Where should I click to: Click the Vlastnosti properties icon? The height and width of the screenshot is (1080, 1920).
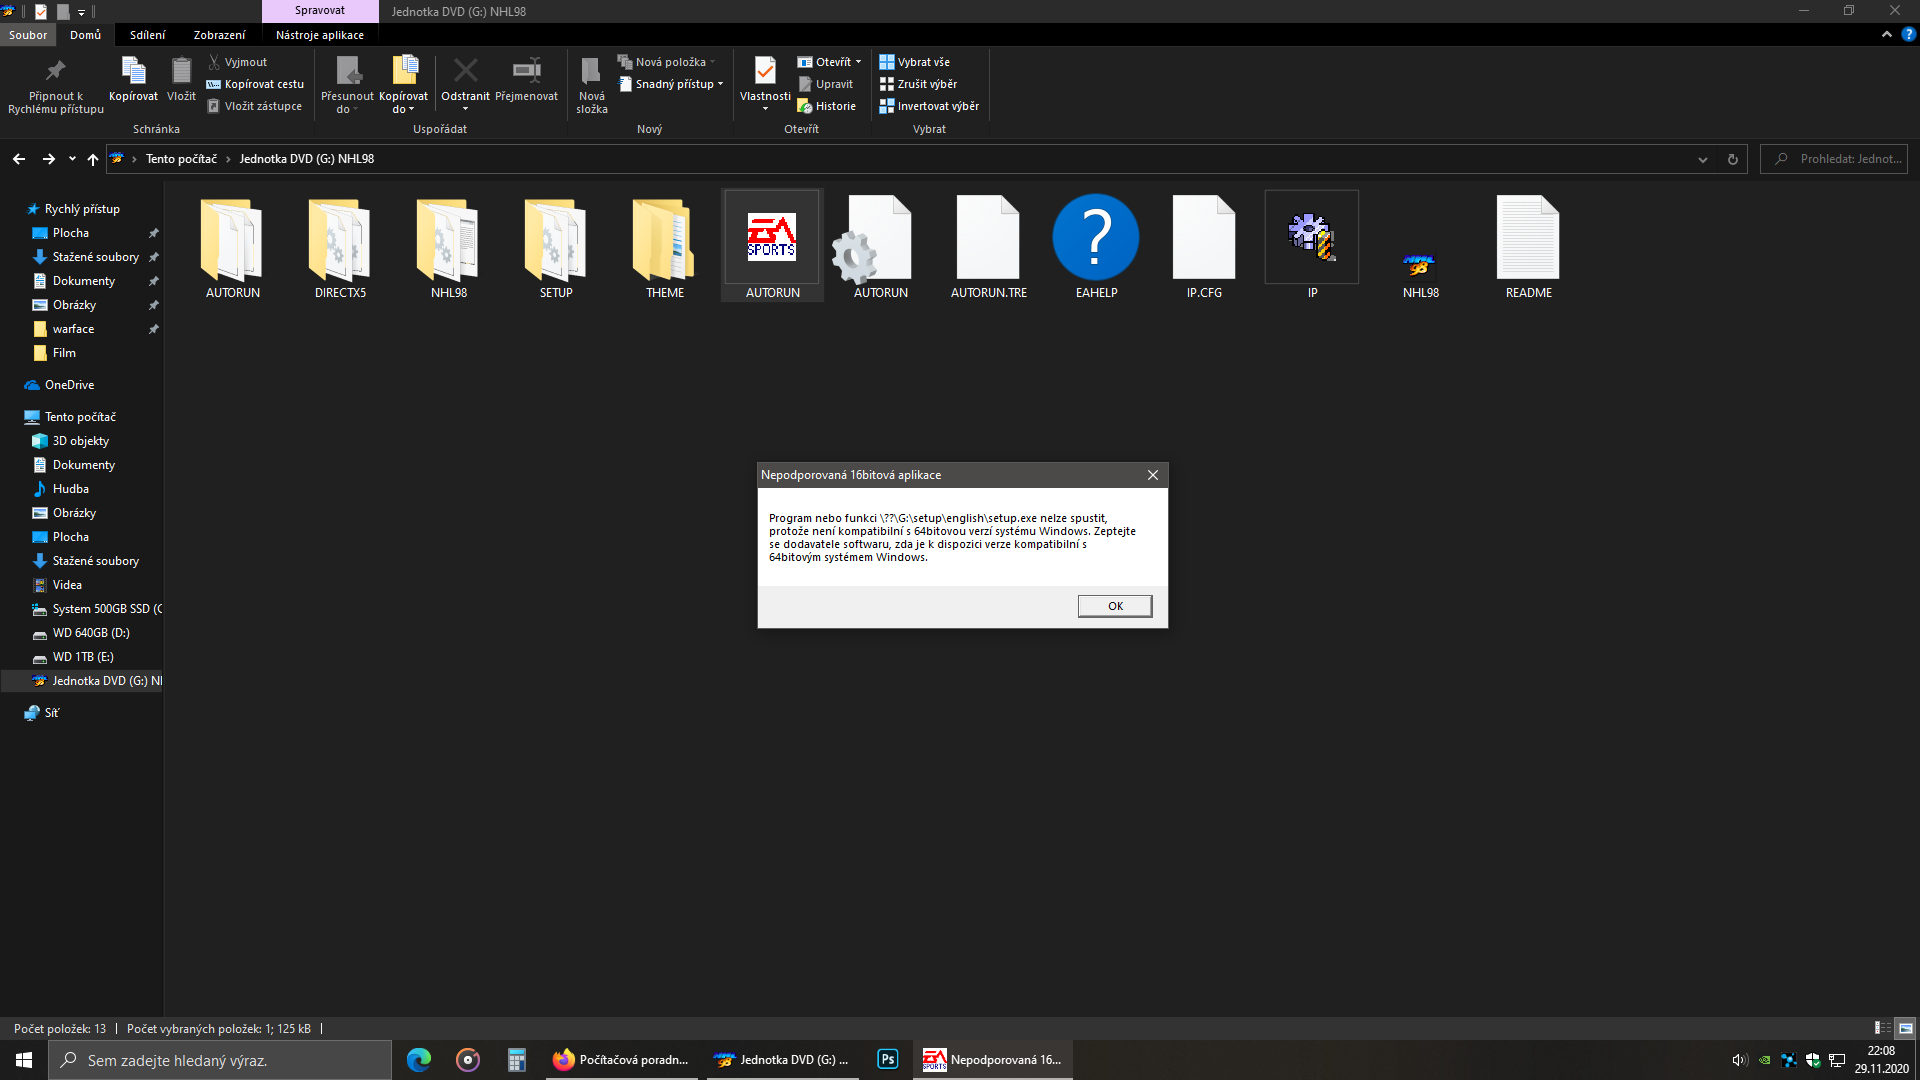pos(765,72)
